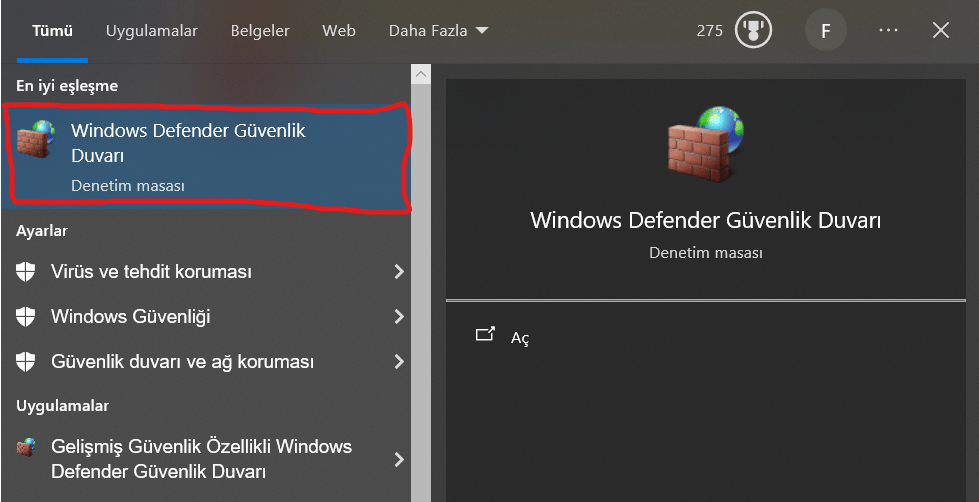Select the Belgeler tab
This screenshot has width=979, height=502.
260,31
